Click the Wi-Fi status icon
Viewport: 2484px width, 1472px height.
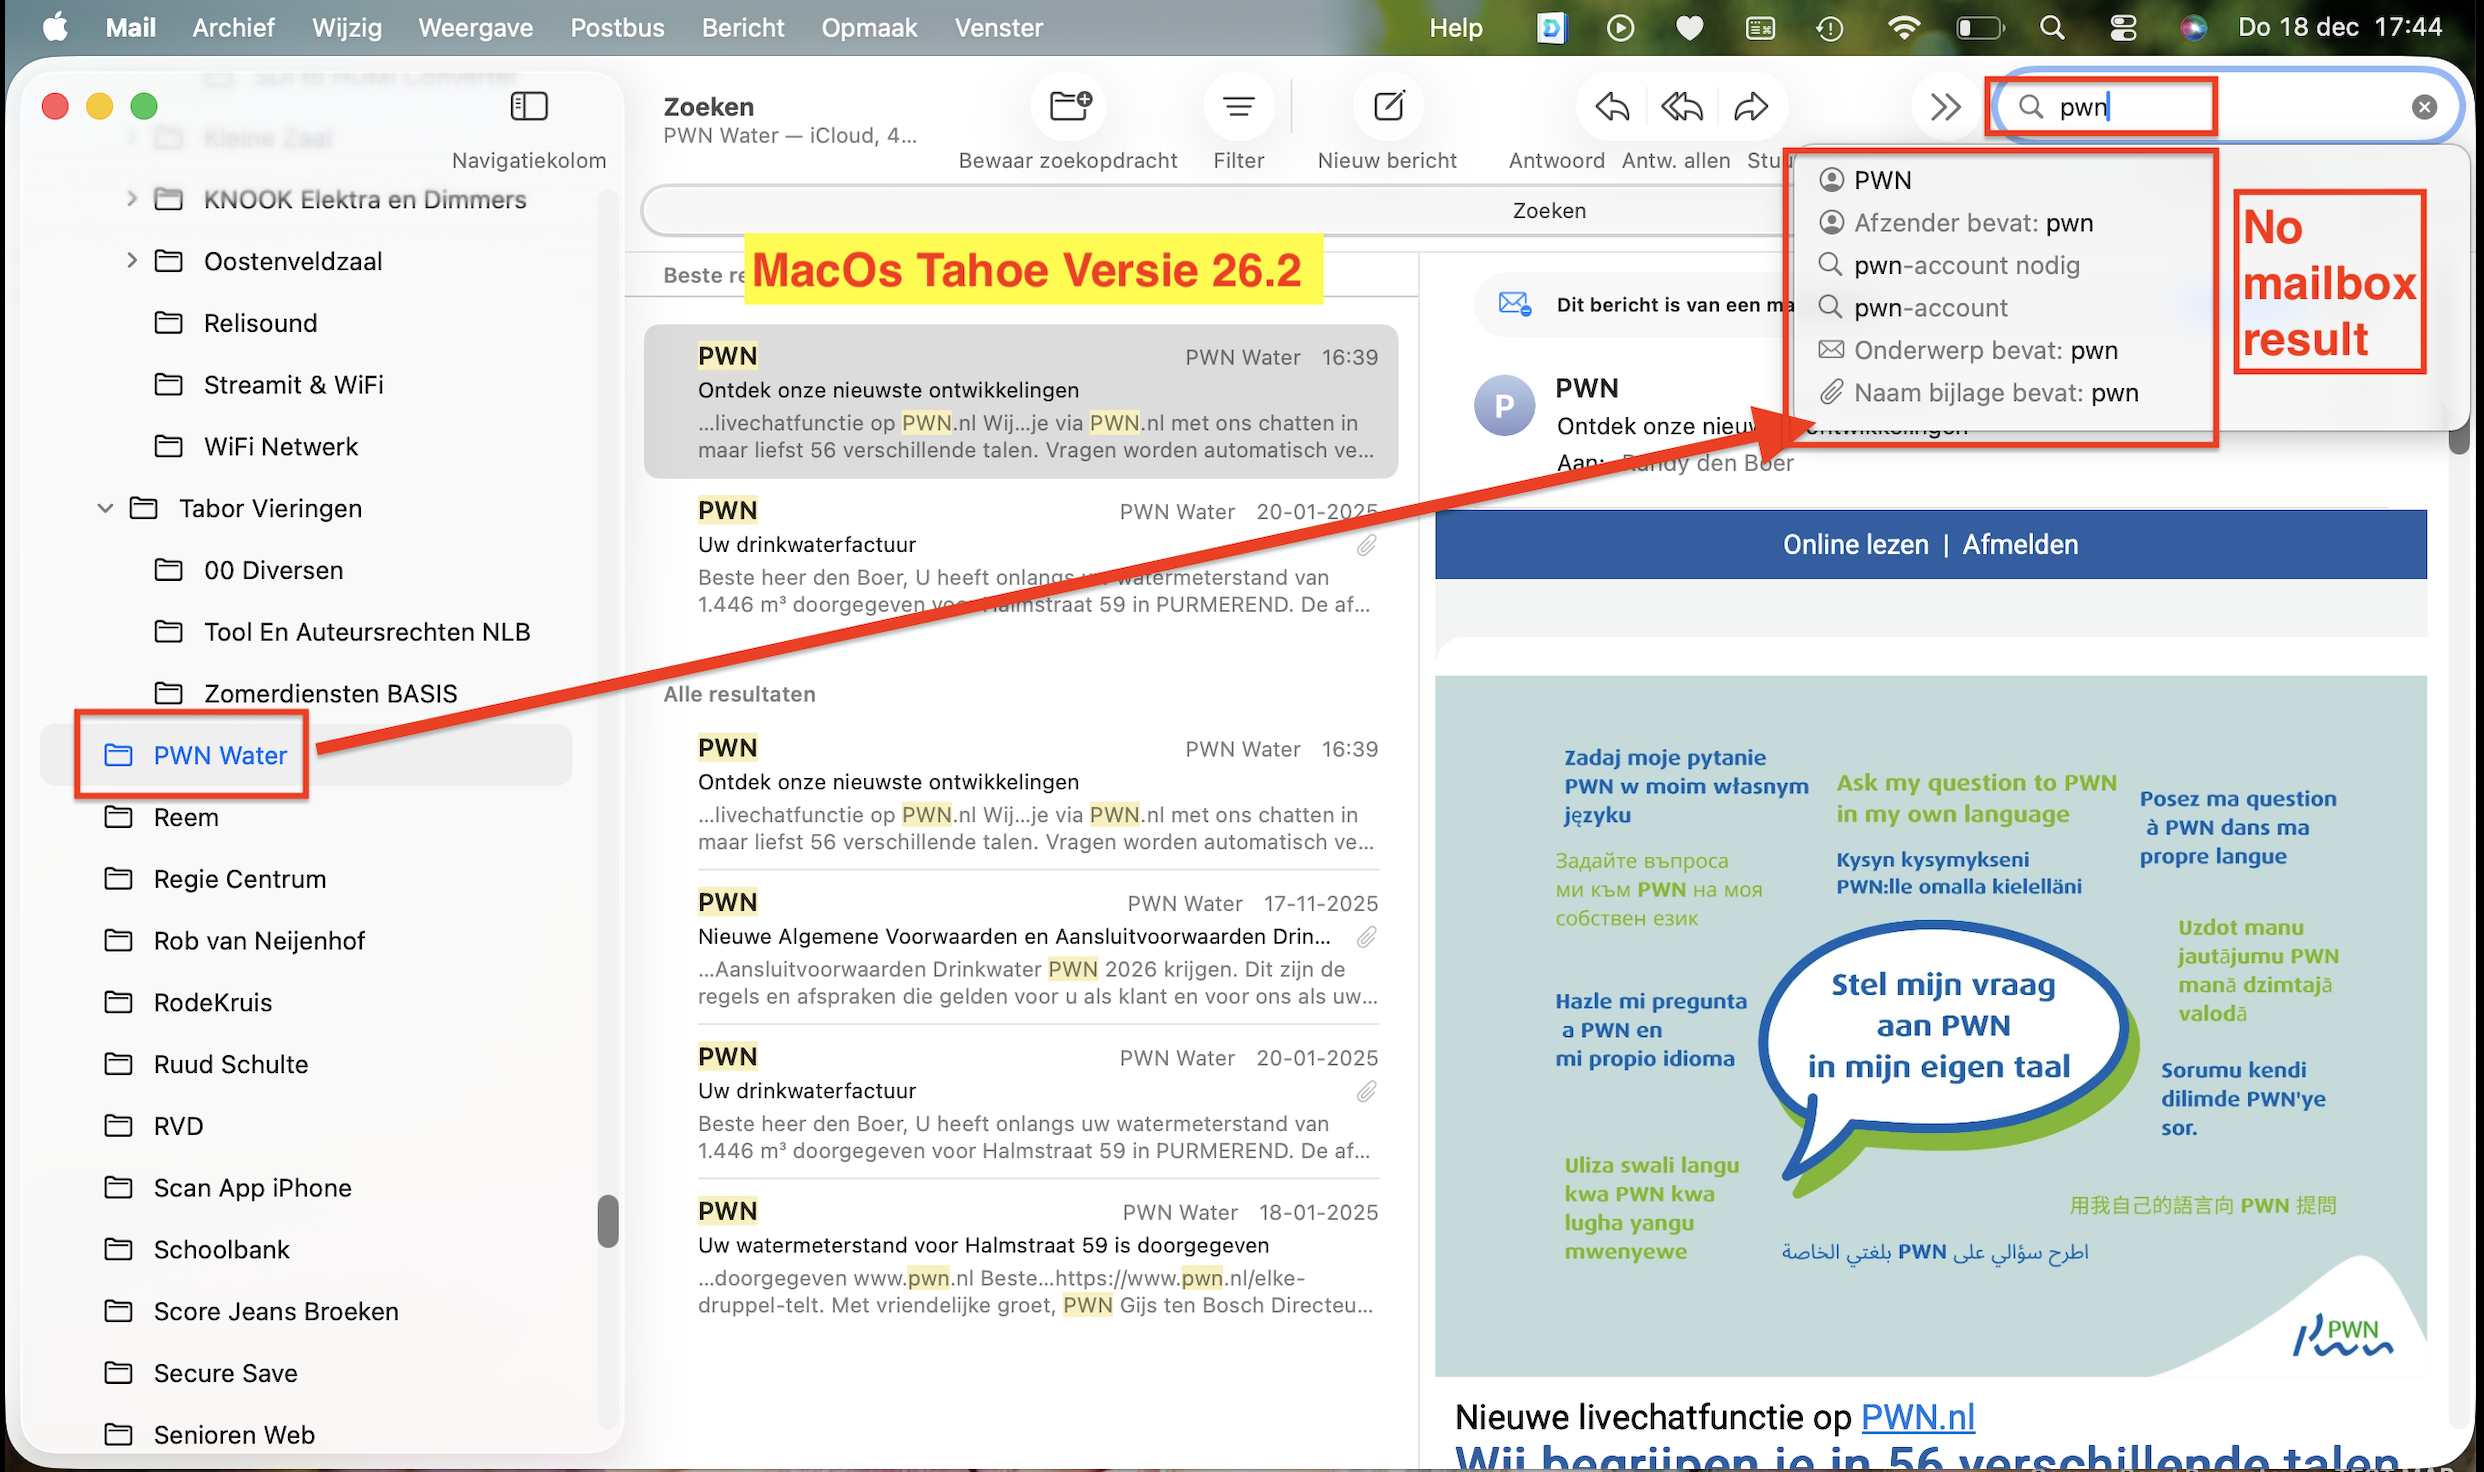click(1903, 28)
